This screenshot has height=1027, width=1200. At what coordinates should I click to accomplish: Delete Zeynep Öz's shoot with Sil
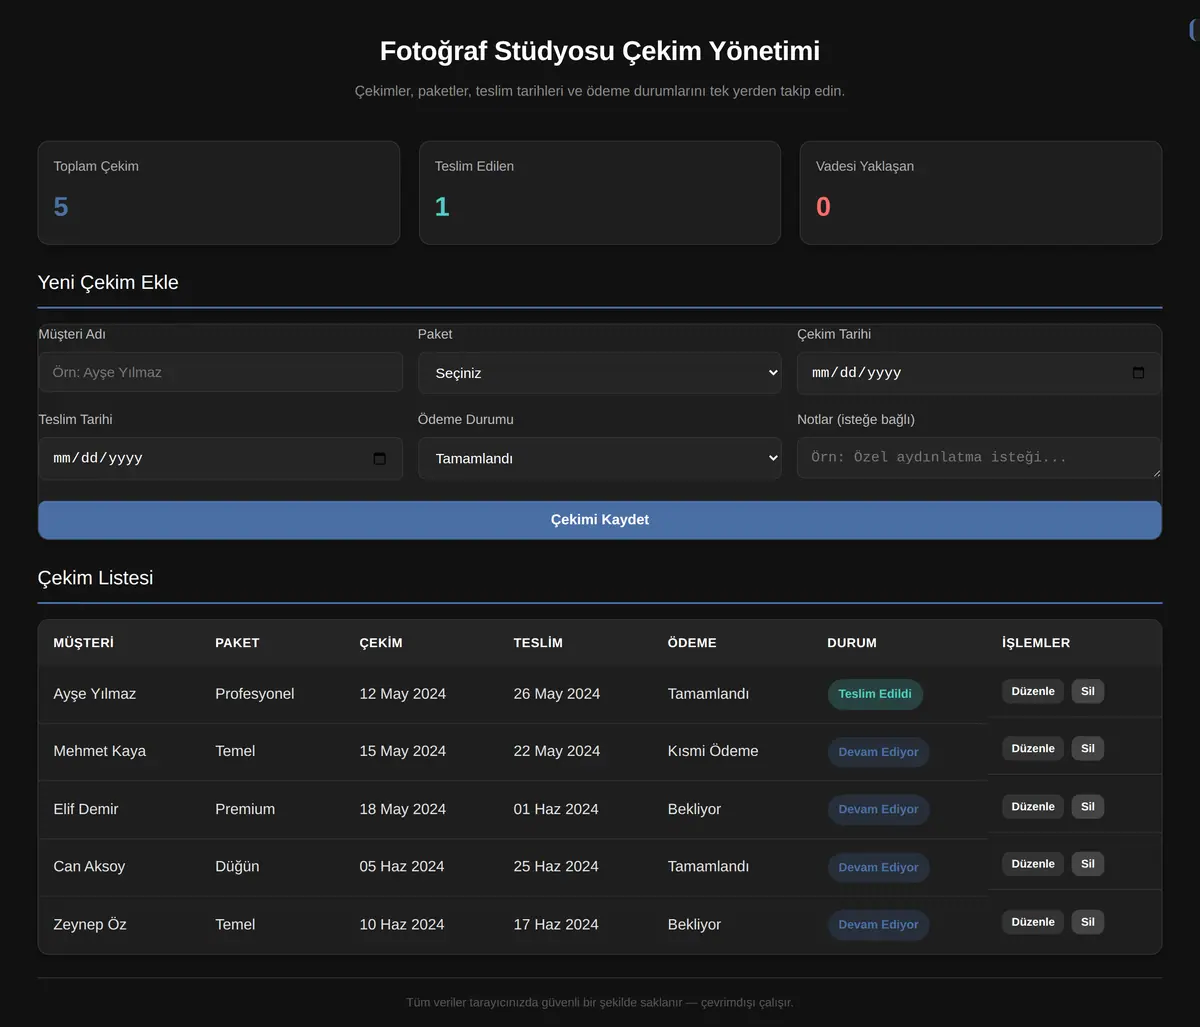coord(1088,922)
